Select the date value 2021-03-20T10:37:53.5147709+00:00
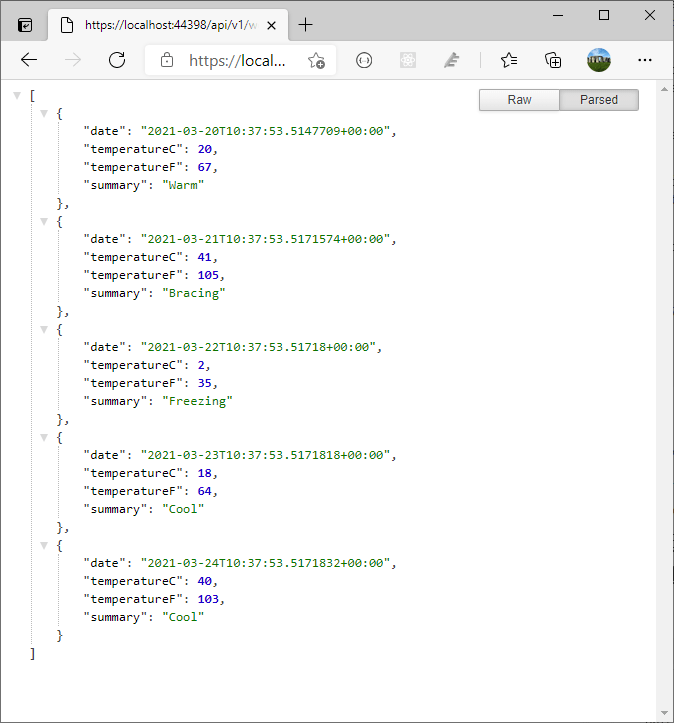 pos(265,131)
